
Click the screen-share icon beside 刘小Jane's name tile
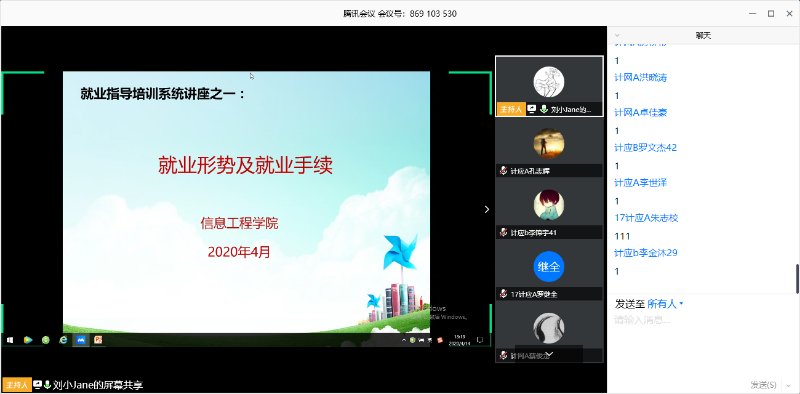coord(532,109)
